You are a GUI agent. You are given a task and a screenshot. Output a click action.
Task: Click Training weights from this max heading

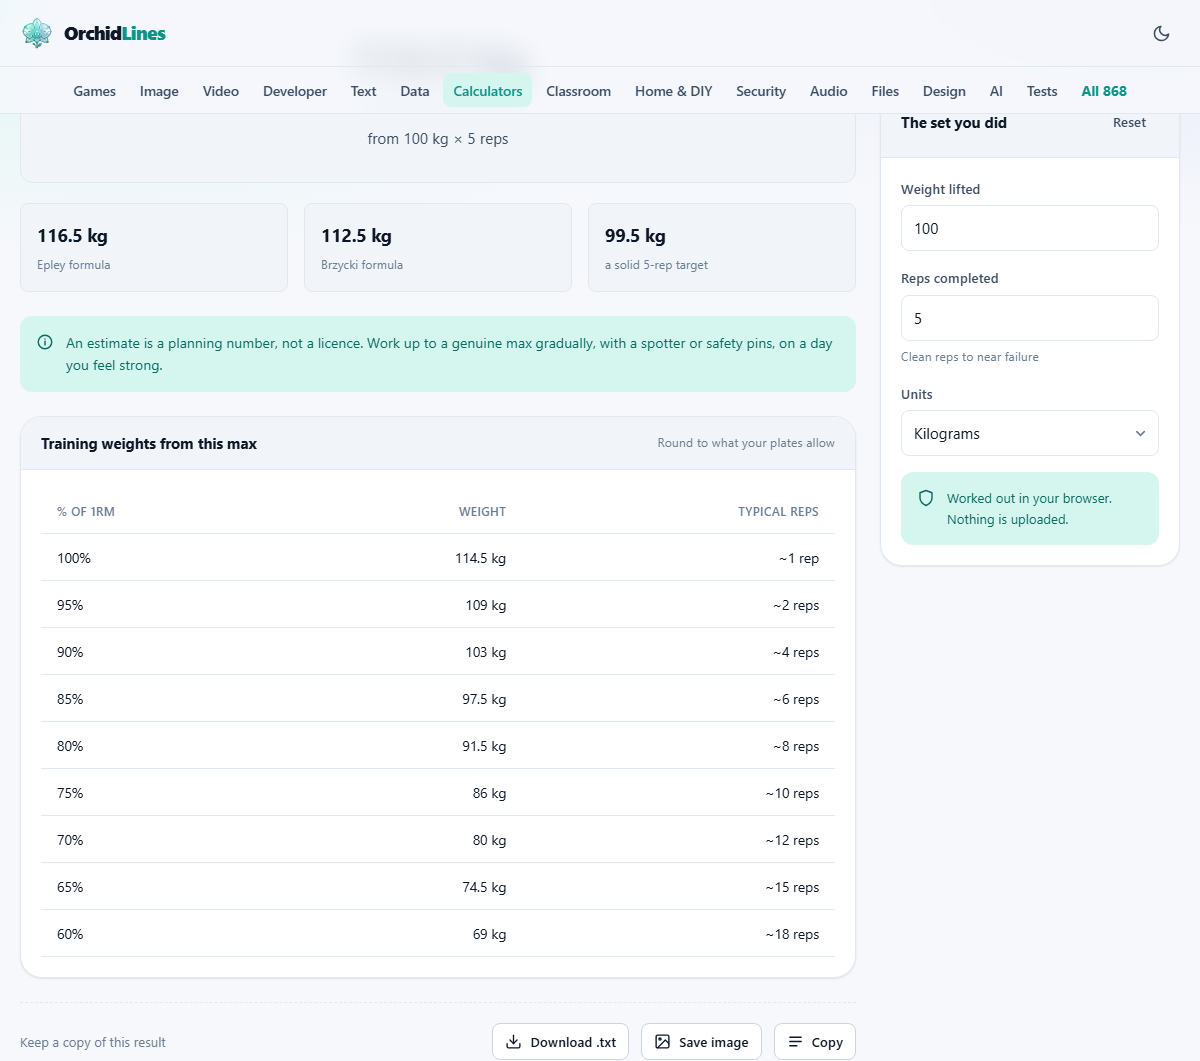149,443
